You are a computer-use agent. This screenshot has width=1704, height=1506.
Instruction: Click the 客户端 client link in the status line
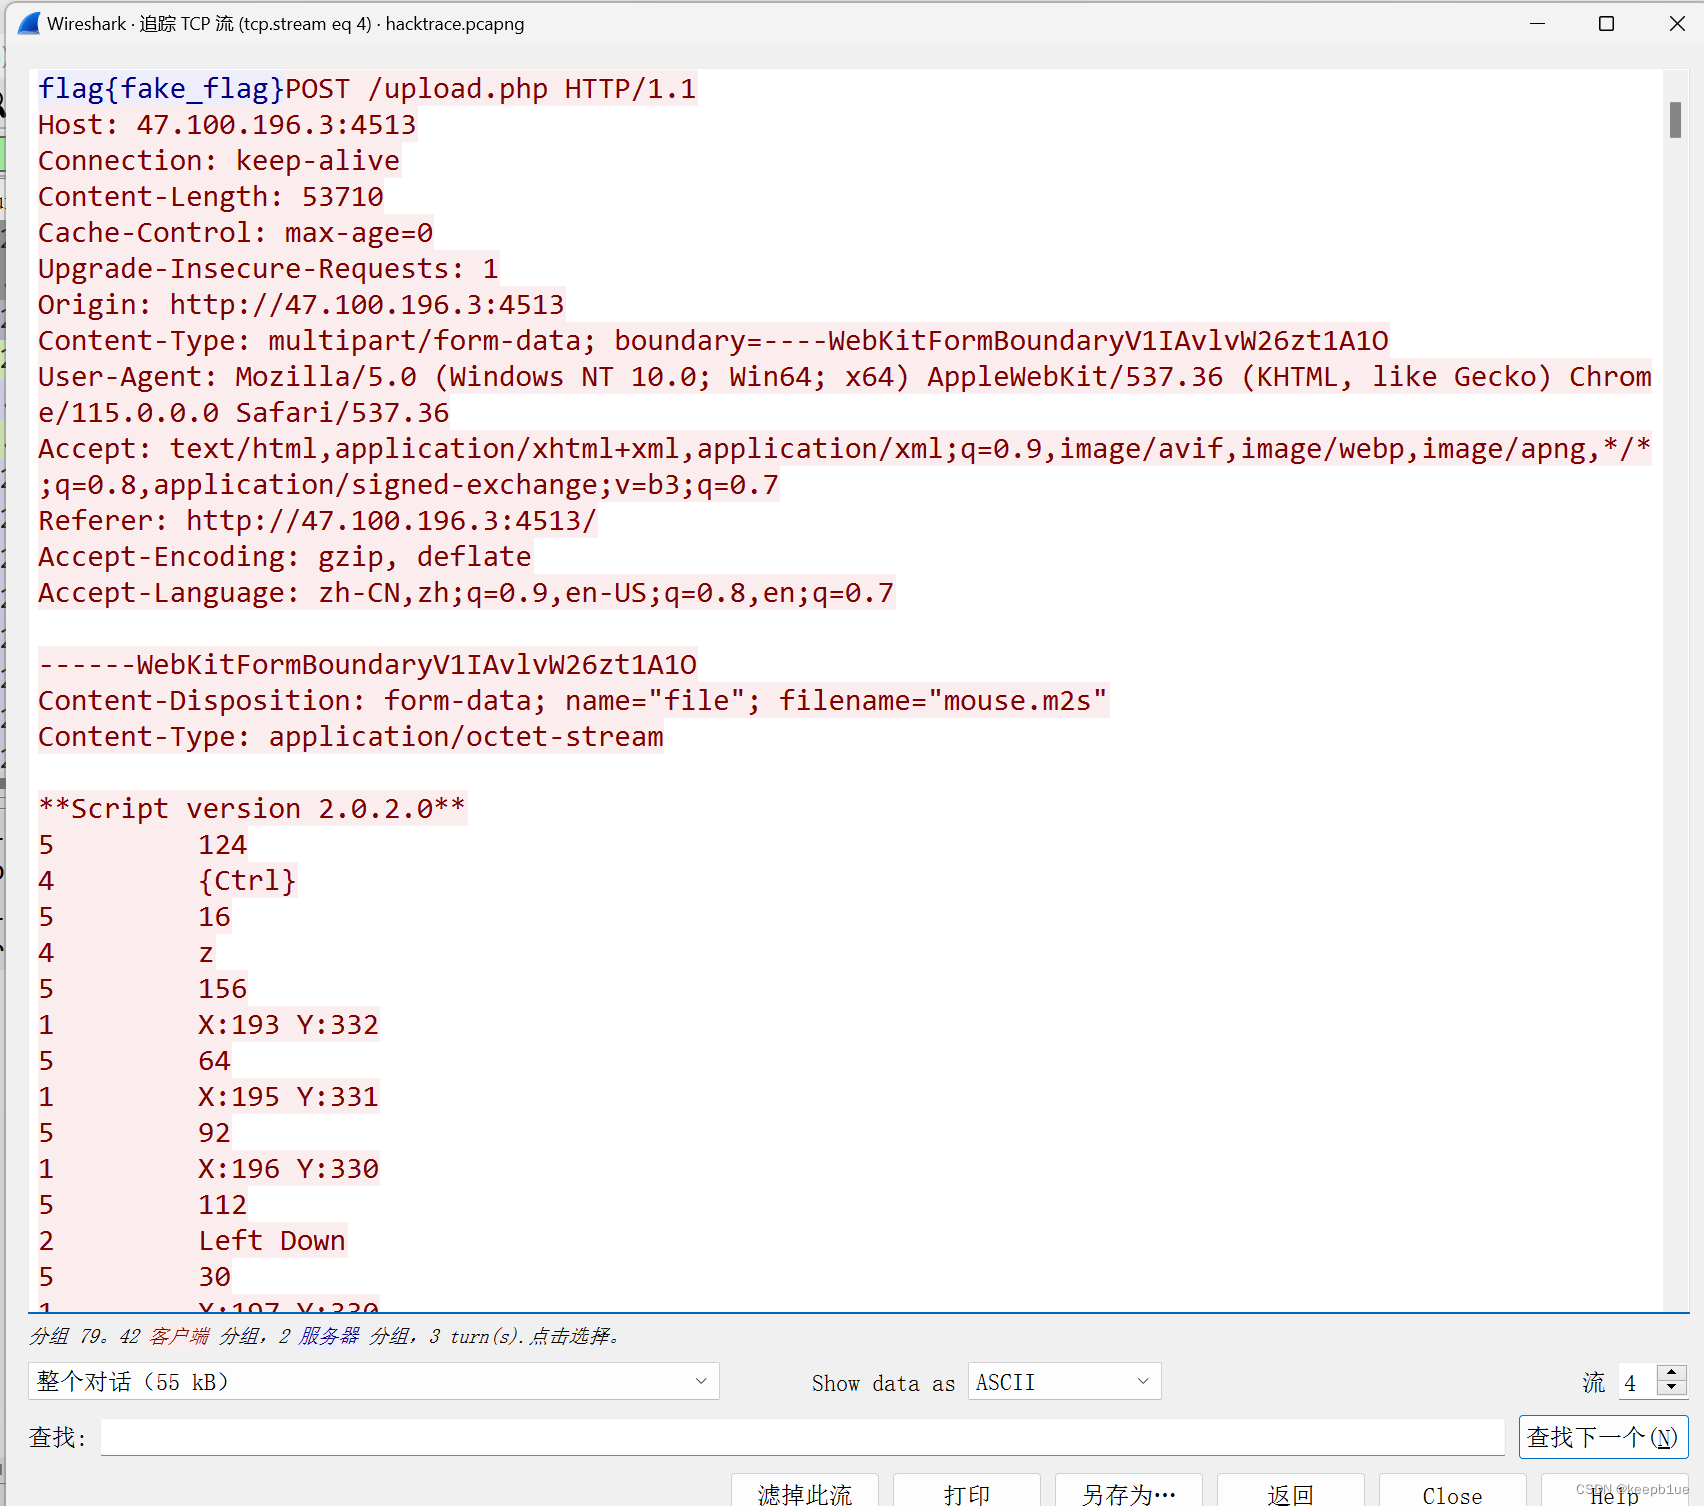pos(180,1336)
